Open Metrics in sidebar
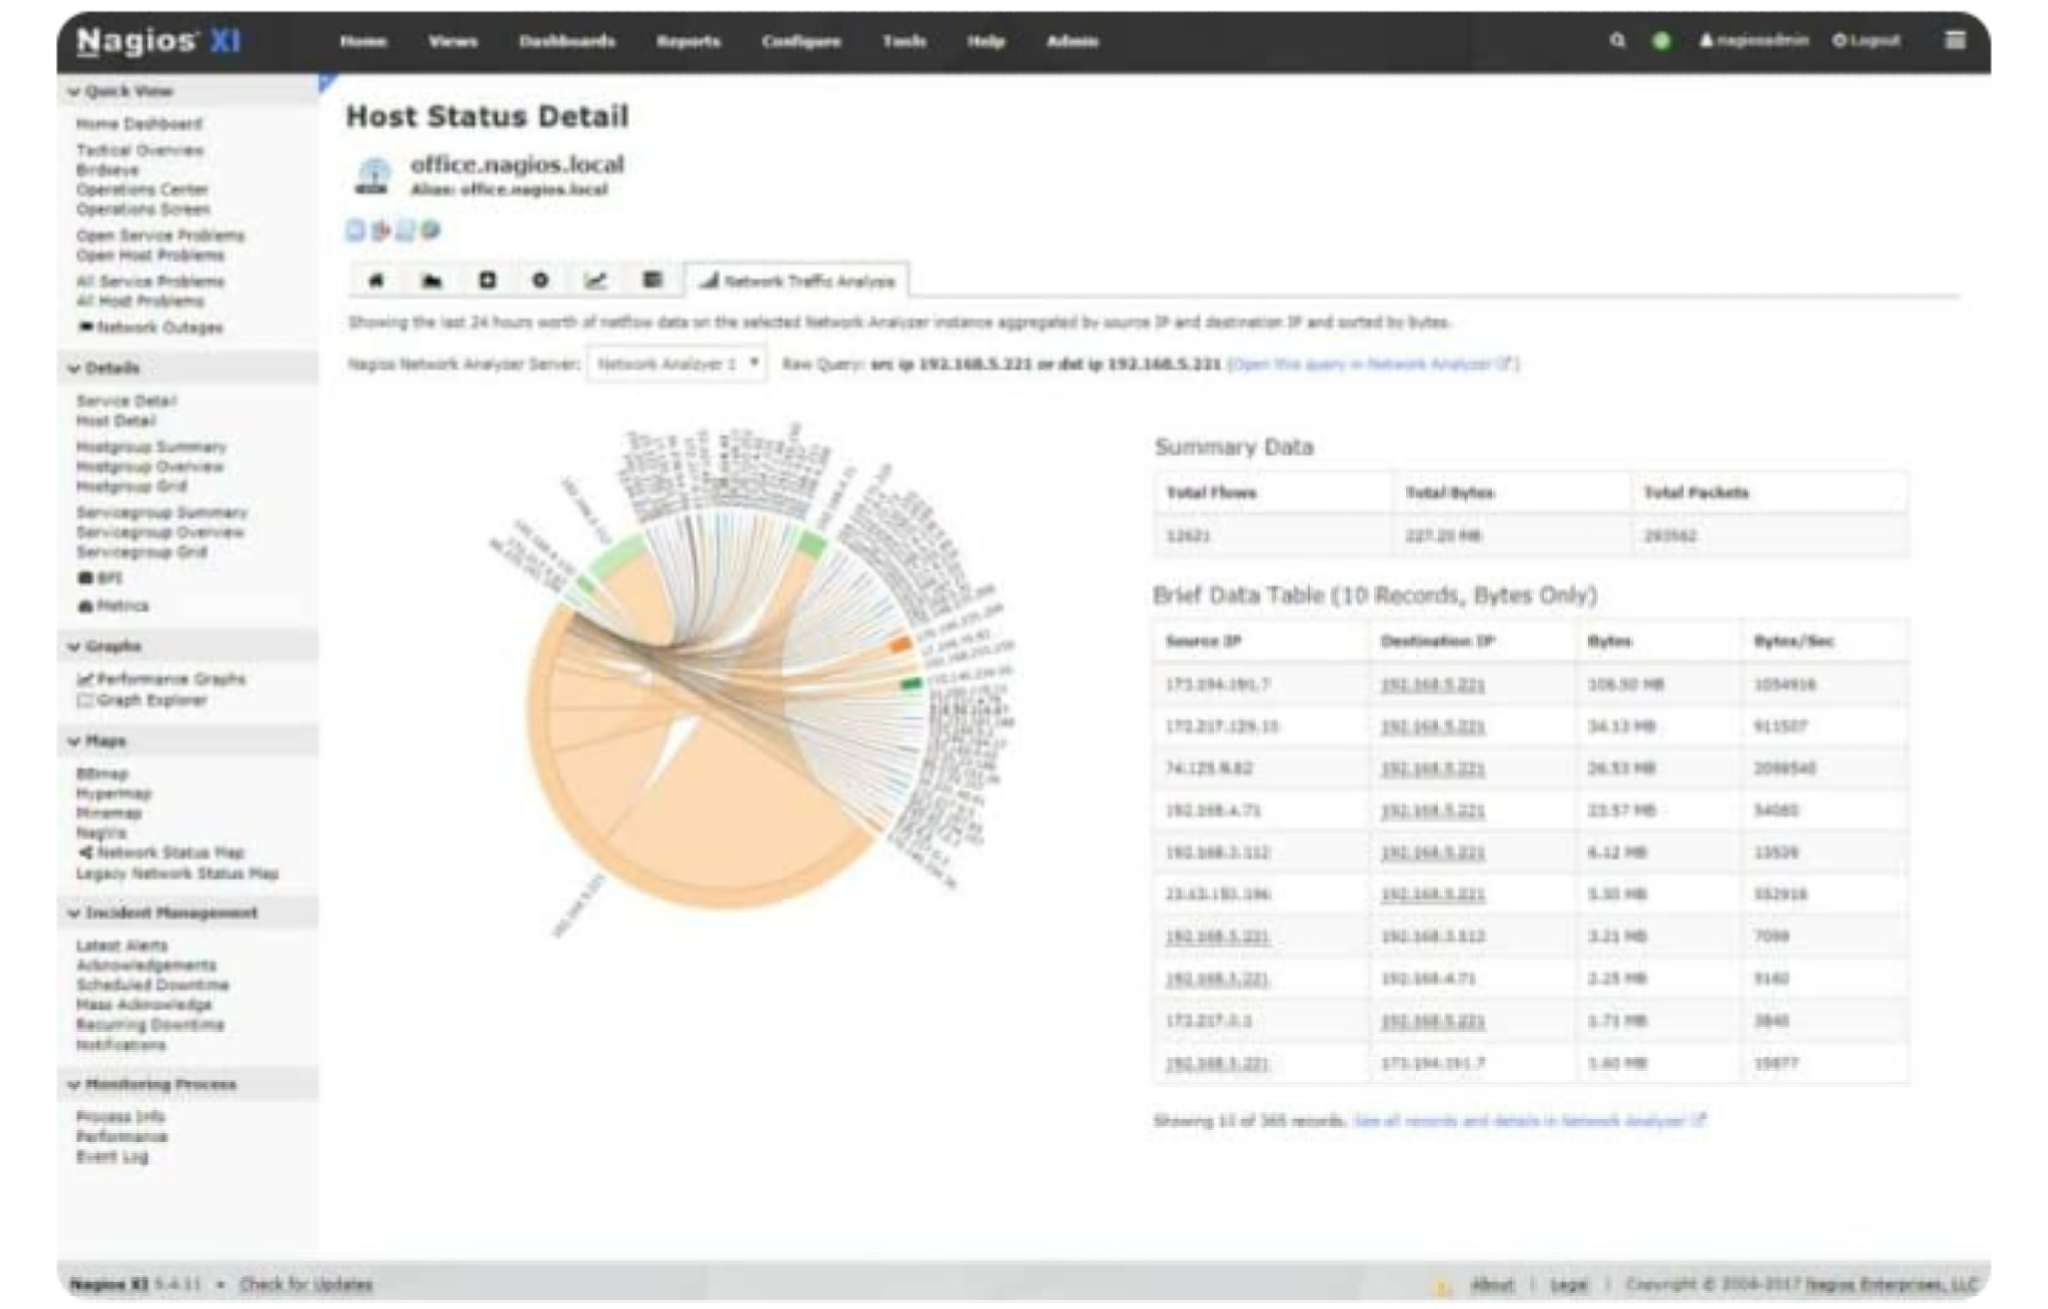This screenshot has width=2048, height=1309. [x=114, y=606]
